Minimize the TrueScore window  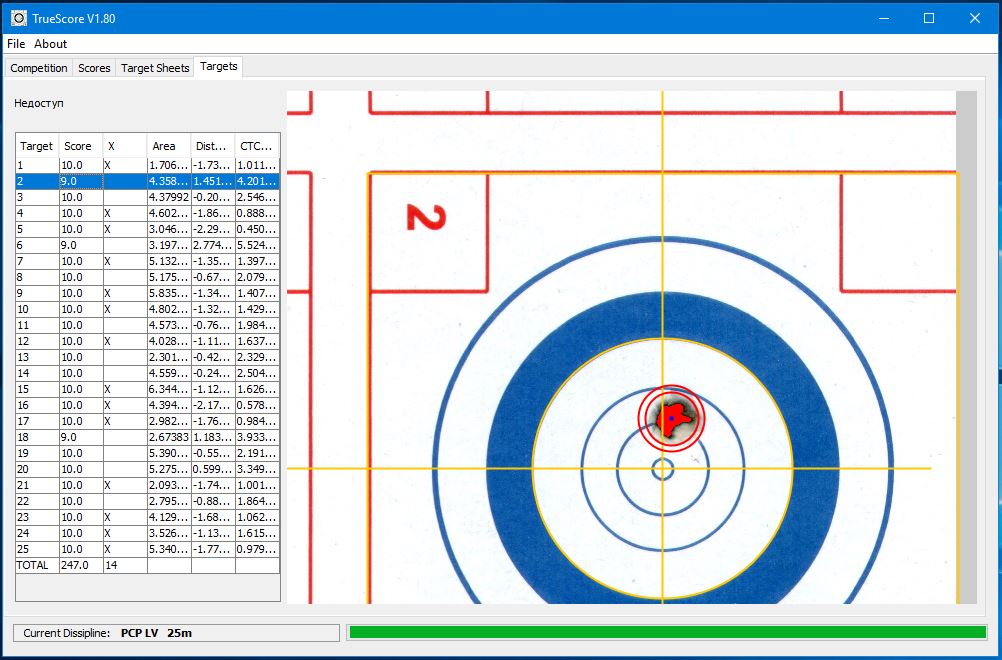883,18
